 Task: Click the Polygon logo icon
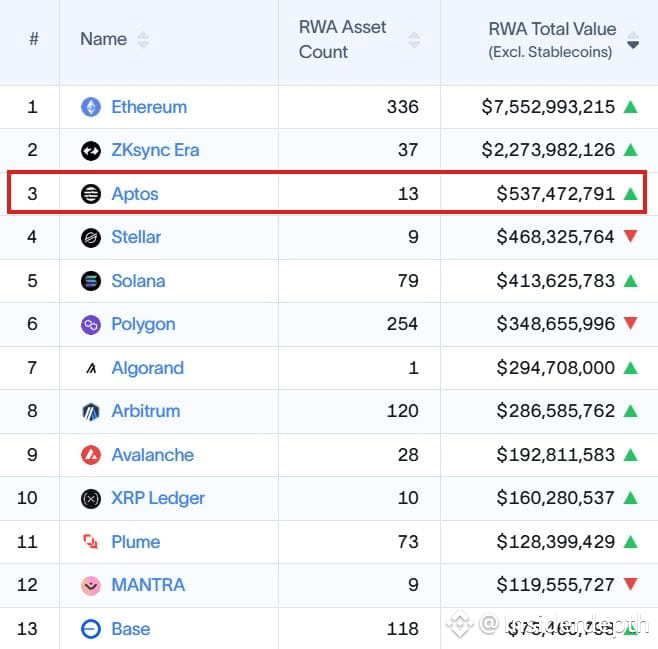(x=91, y=325)
